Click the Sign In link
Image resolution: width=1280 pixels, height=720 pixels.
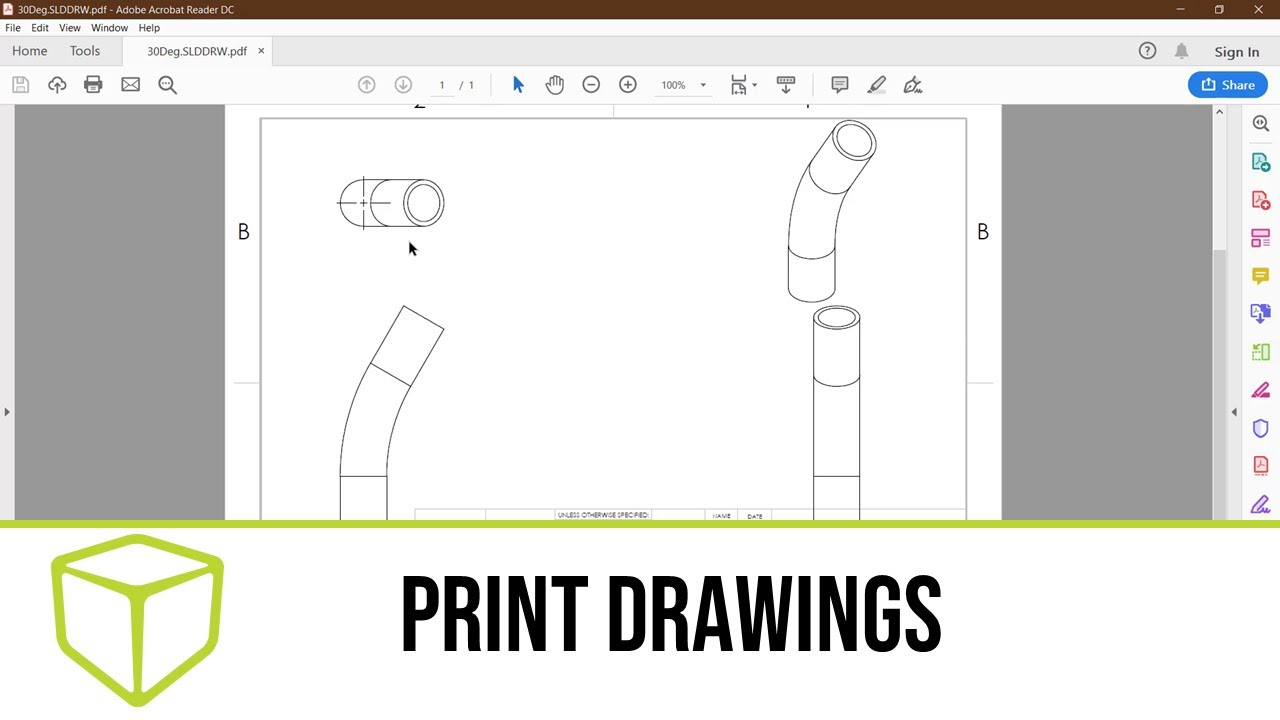[1237, 52]
